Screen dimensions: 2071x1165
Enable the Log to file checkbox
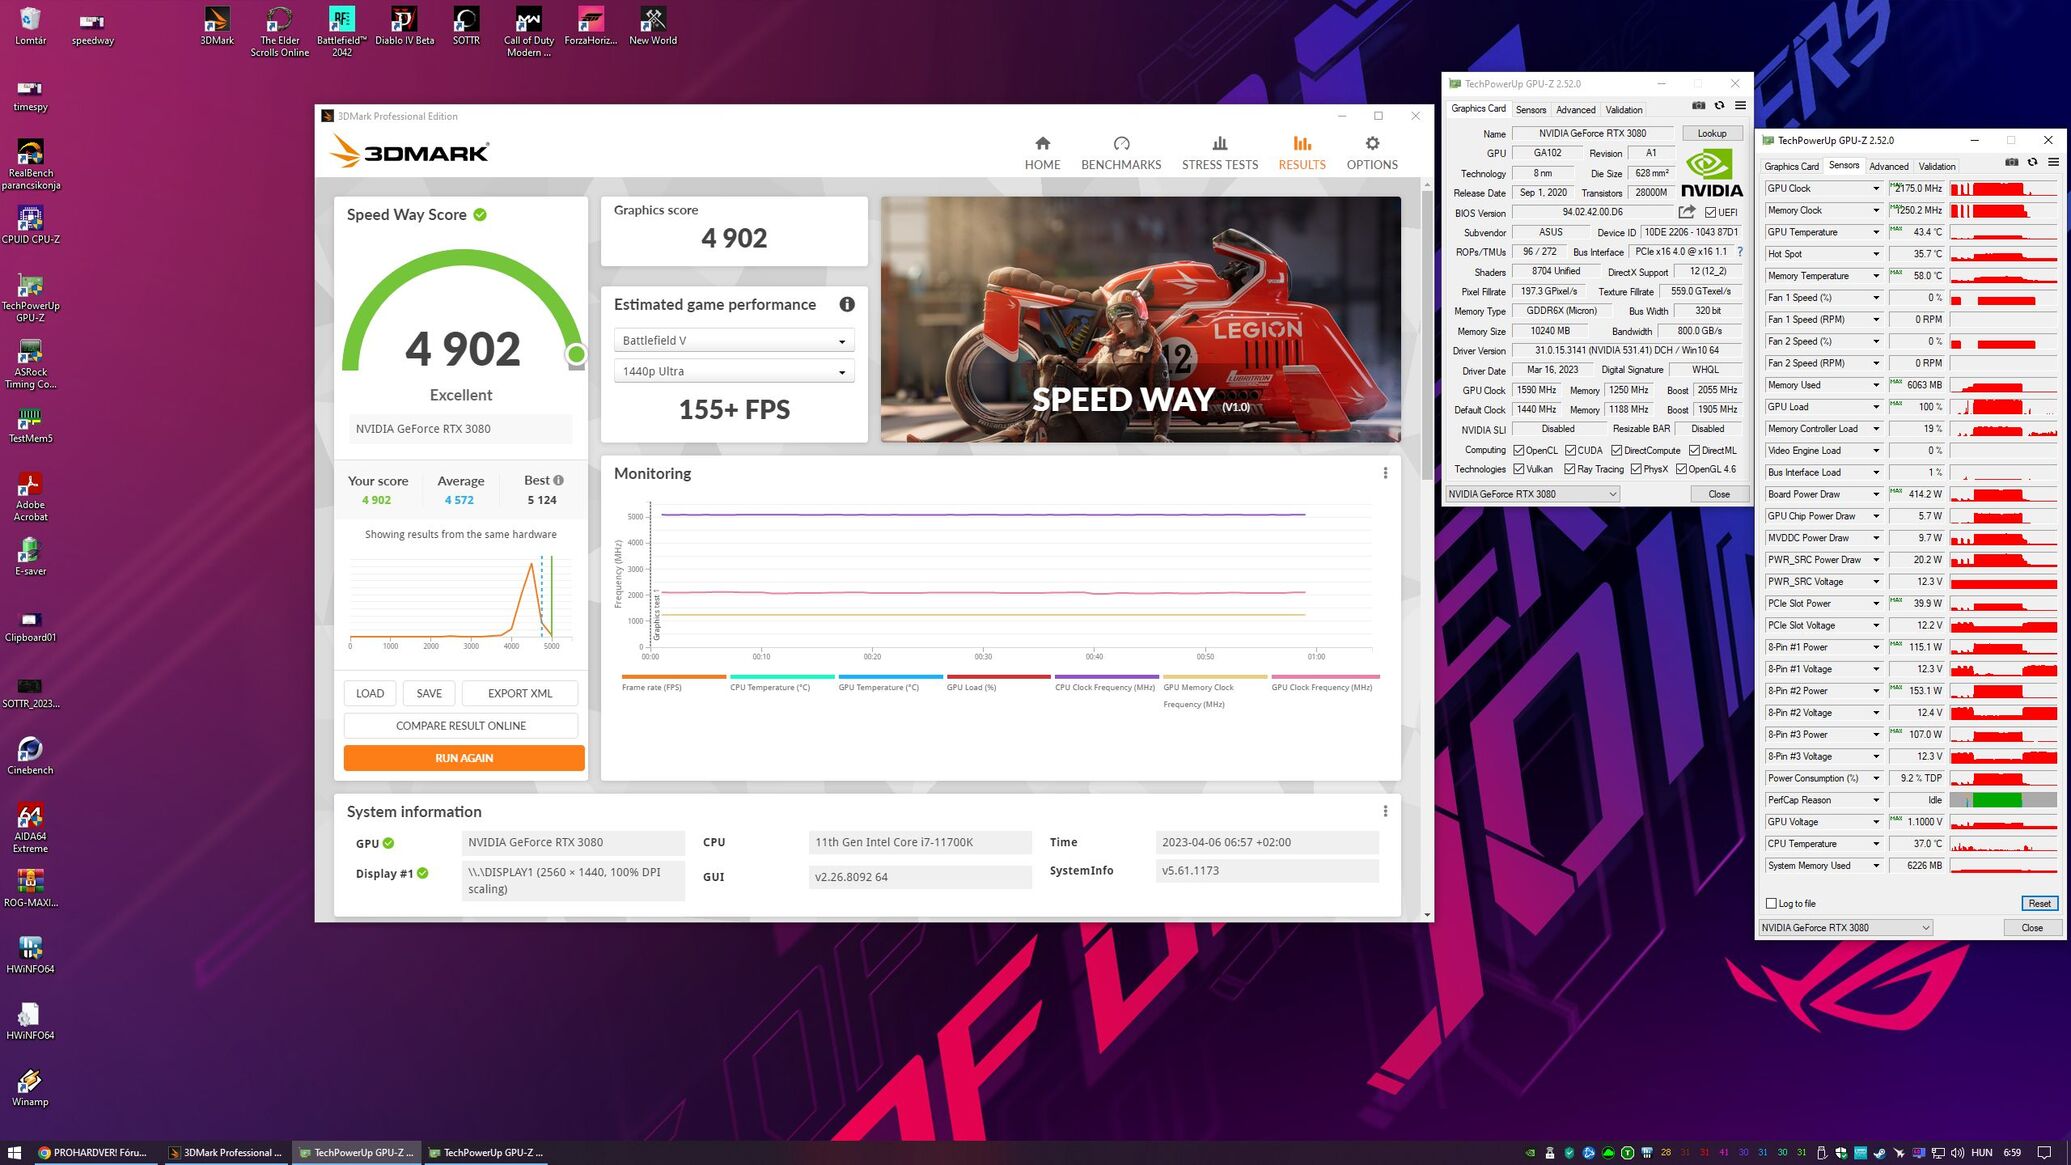(x=1771, y=904)
